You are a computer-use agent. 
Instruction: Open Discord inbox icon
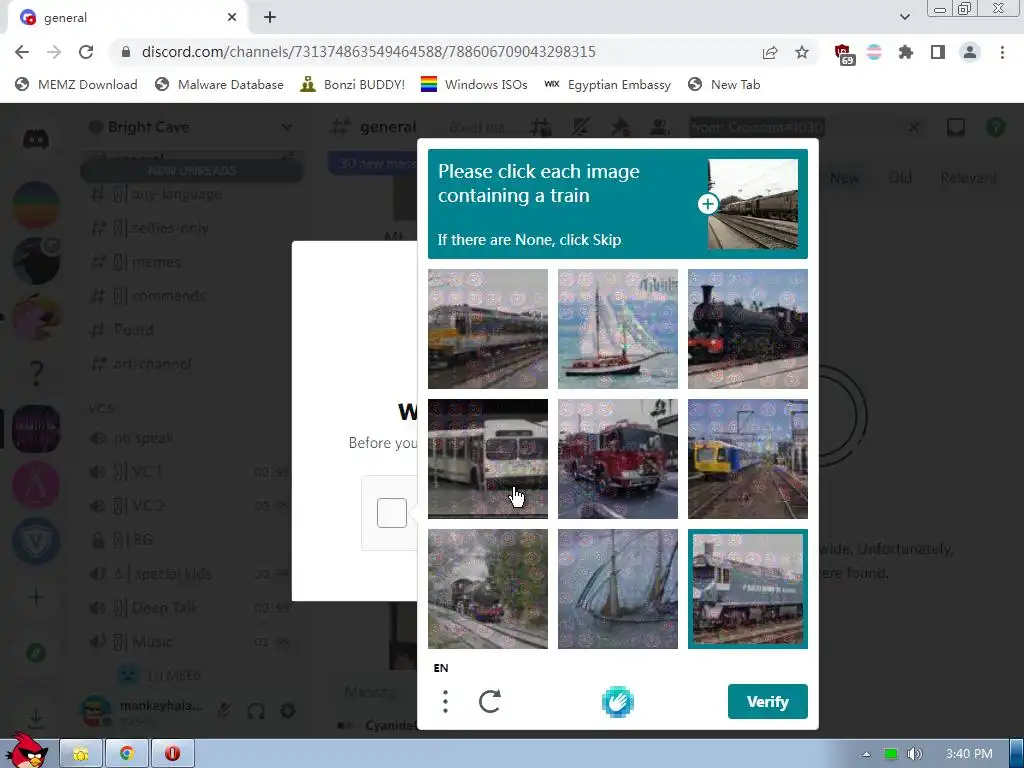[955, 127]
